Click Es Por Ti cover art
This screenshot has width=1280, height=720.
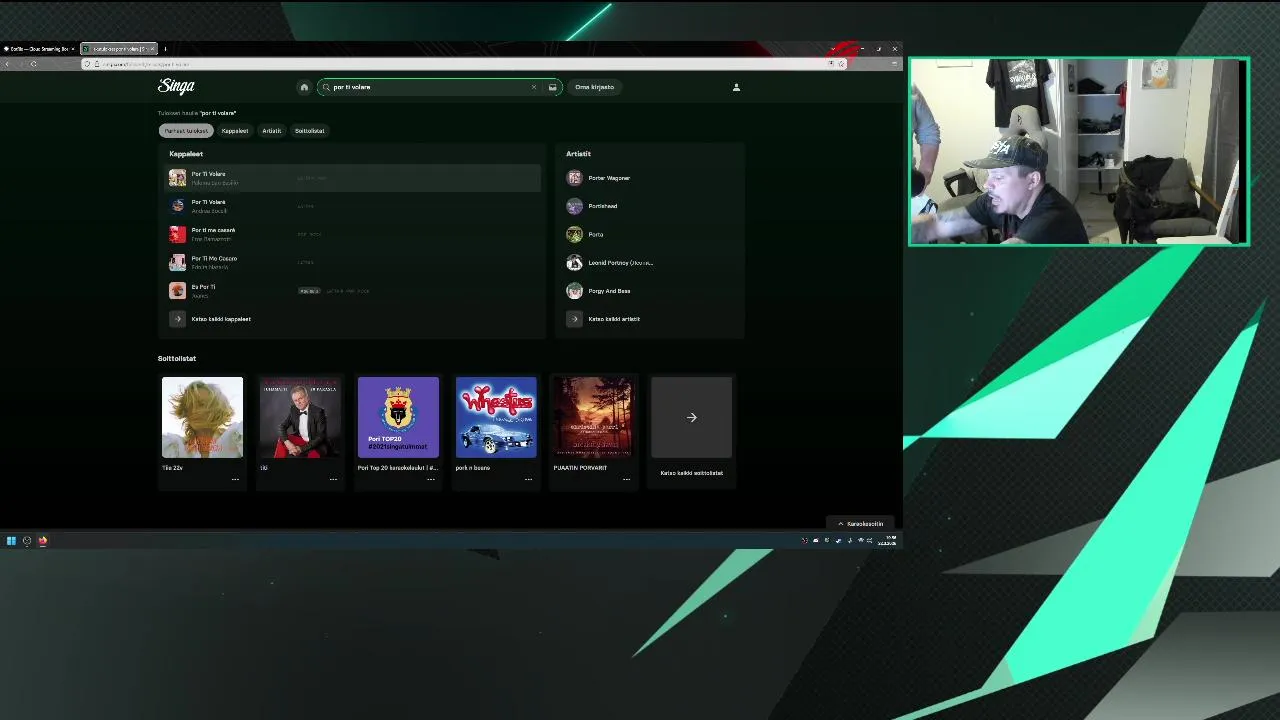point(177,290)
